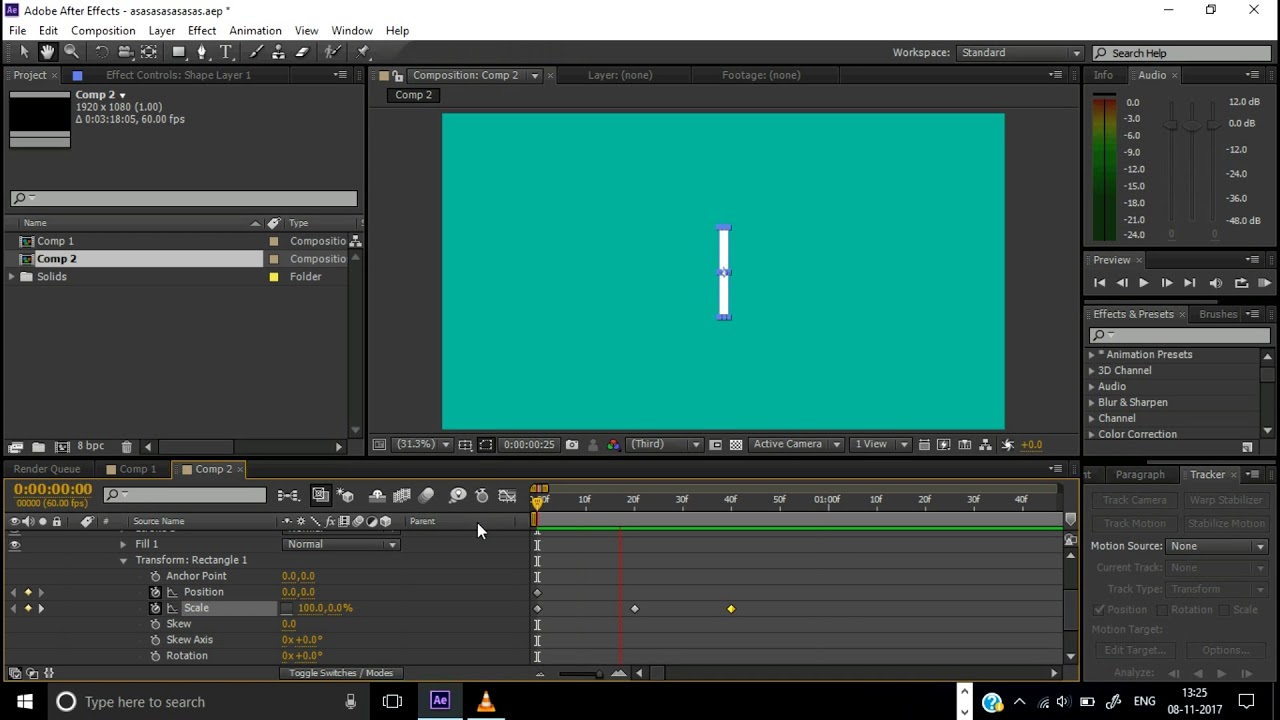Select the yellow Scale keyframe diamond
Viewport: 1280px width, 720px height.
731,609
